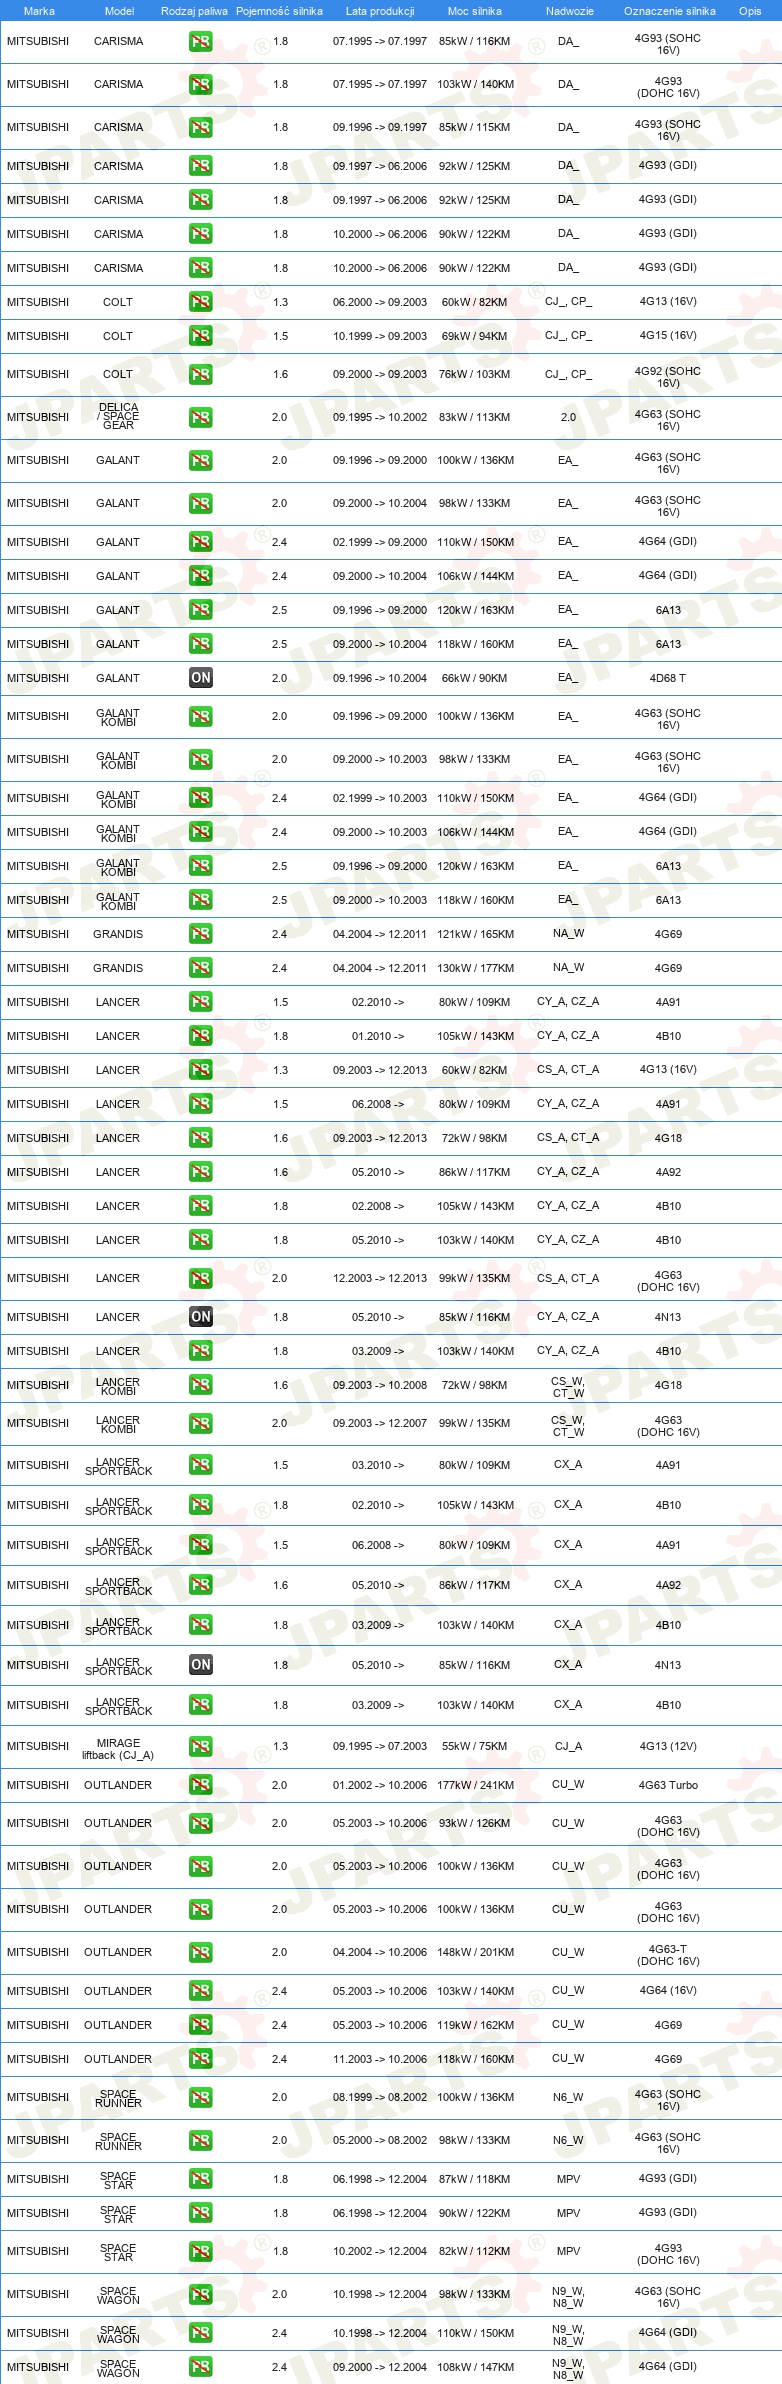
Task: Click the PB icon in SPACE STAR 87kW row
Action: [x=200, y=2179]
